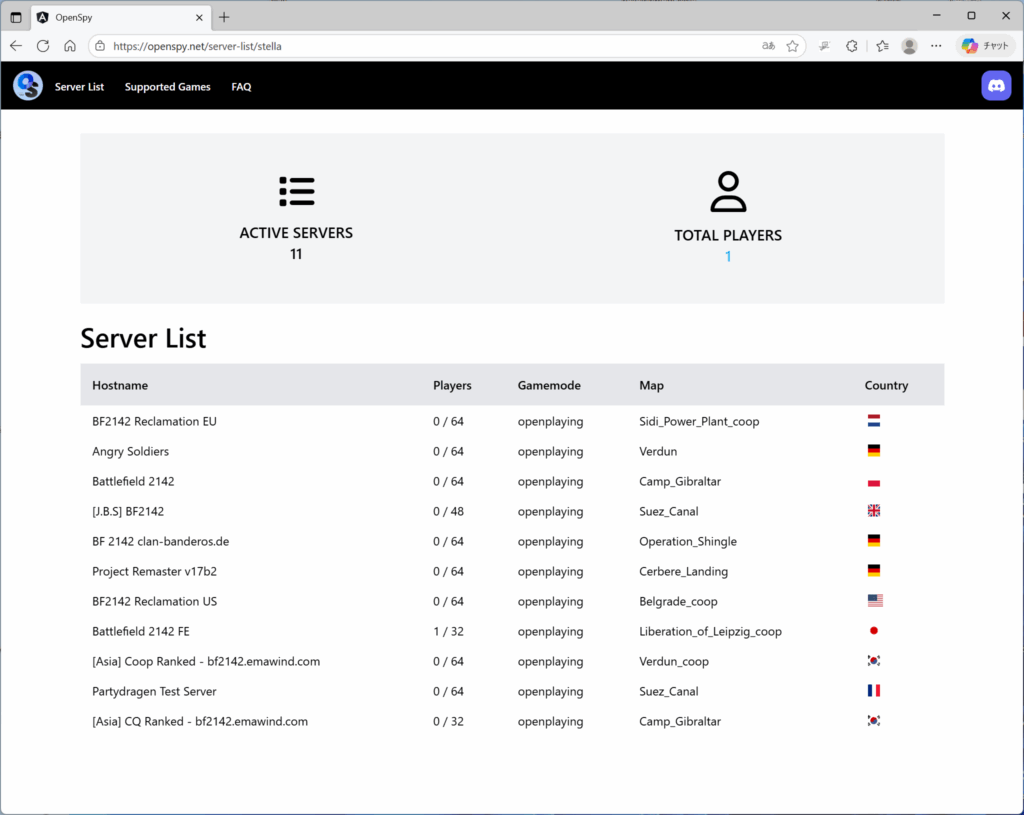
Task: Open the tab actions menu button
Action: (x=16, y=17)
